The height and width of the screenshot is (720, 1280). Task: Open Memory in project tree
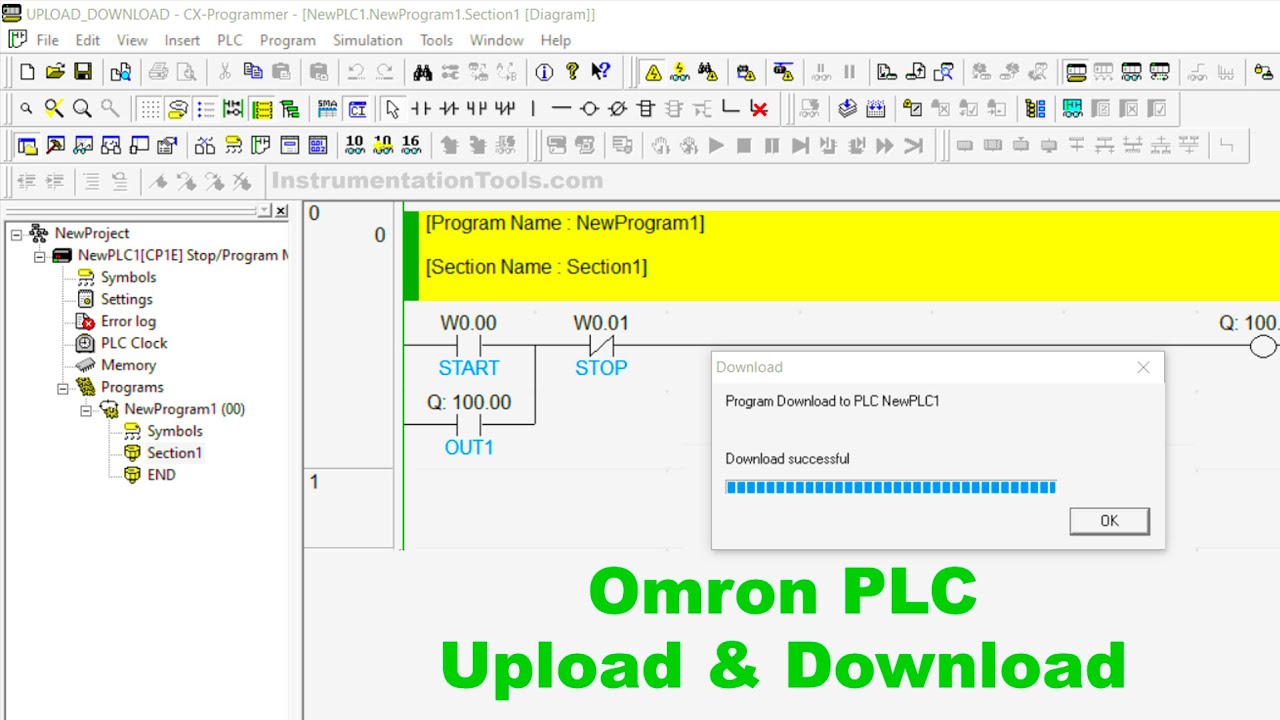pyautogui.click(x=128, y=365)
